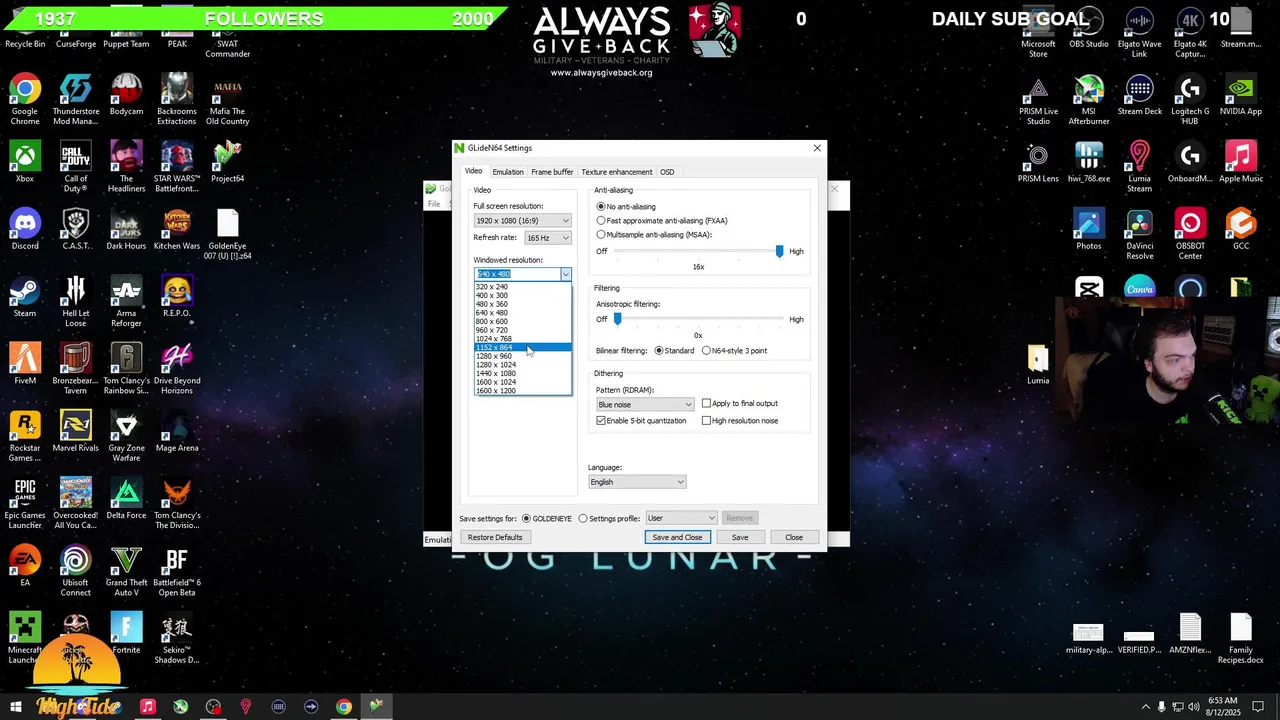
Task: Select the Xbox desktop icon
Action: [25, 162]
